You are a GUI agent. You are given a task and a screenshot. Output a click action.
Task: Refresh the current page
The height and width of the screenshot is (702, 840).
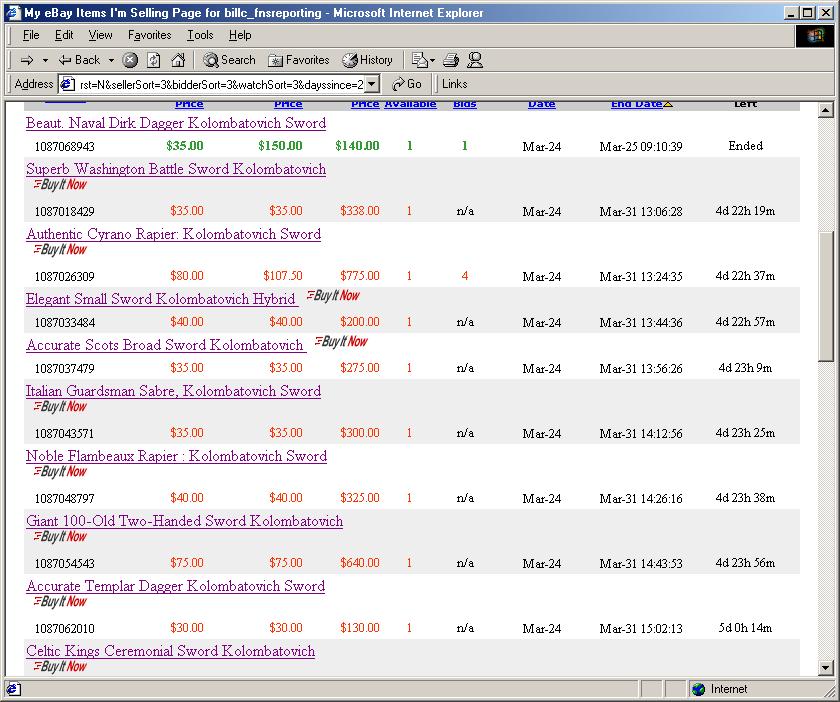tap(154, 60)
